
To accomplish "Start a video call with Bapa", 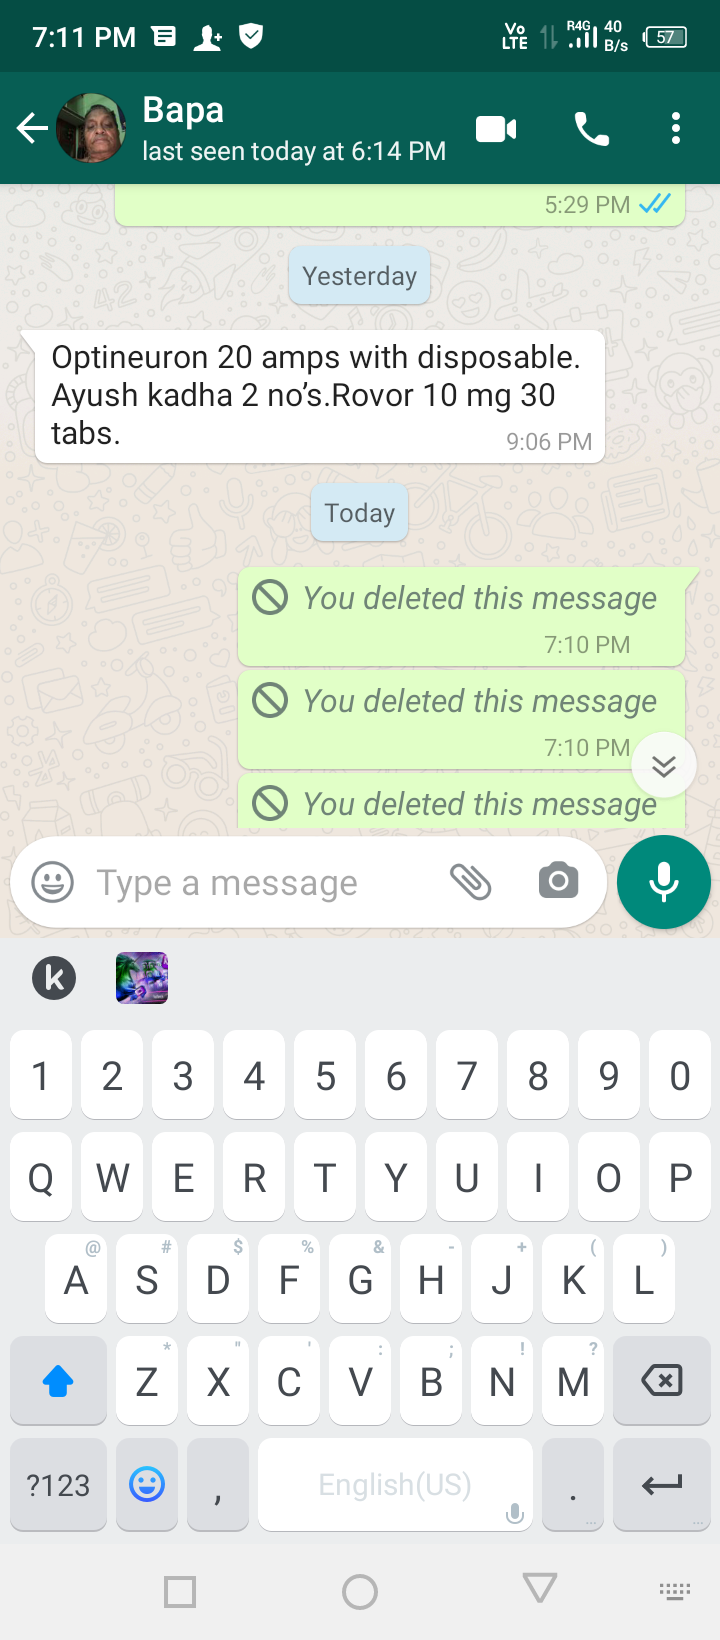I will pos(496,129).
